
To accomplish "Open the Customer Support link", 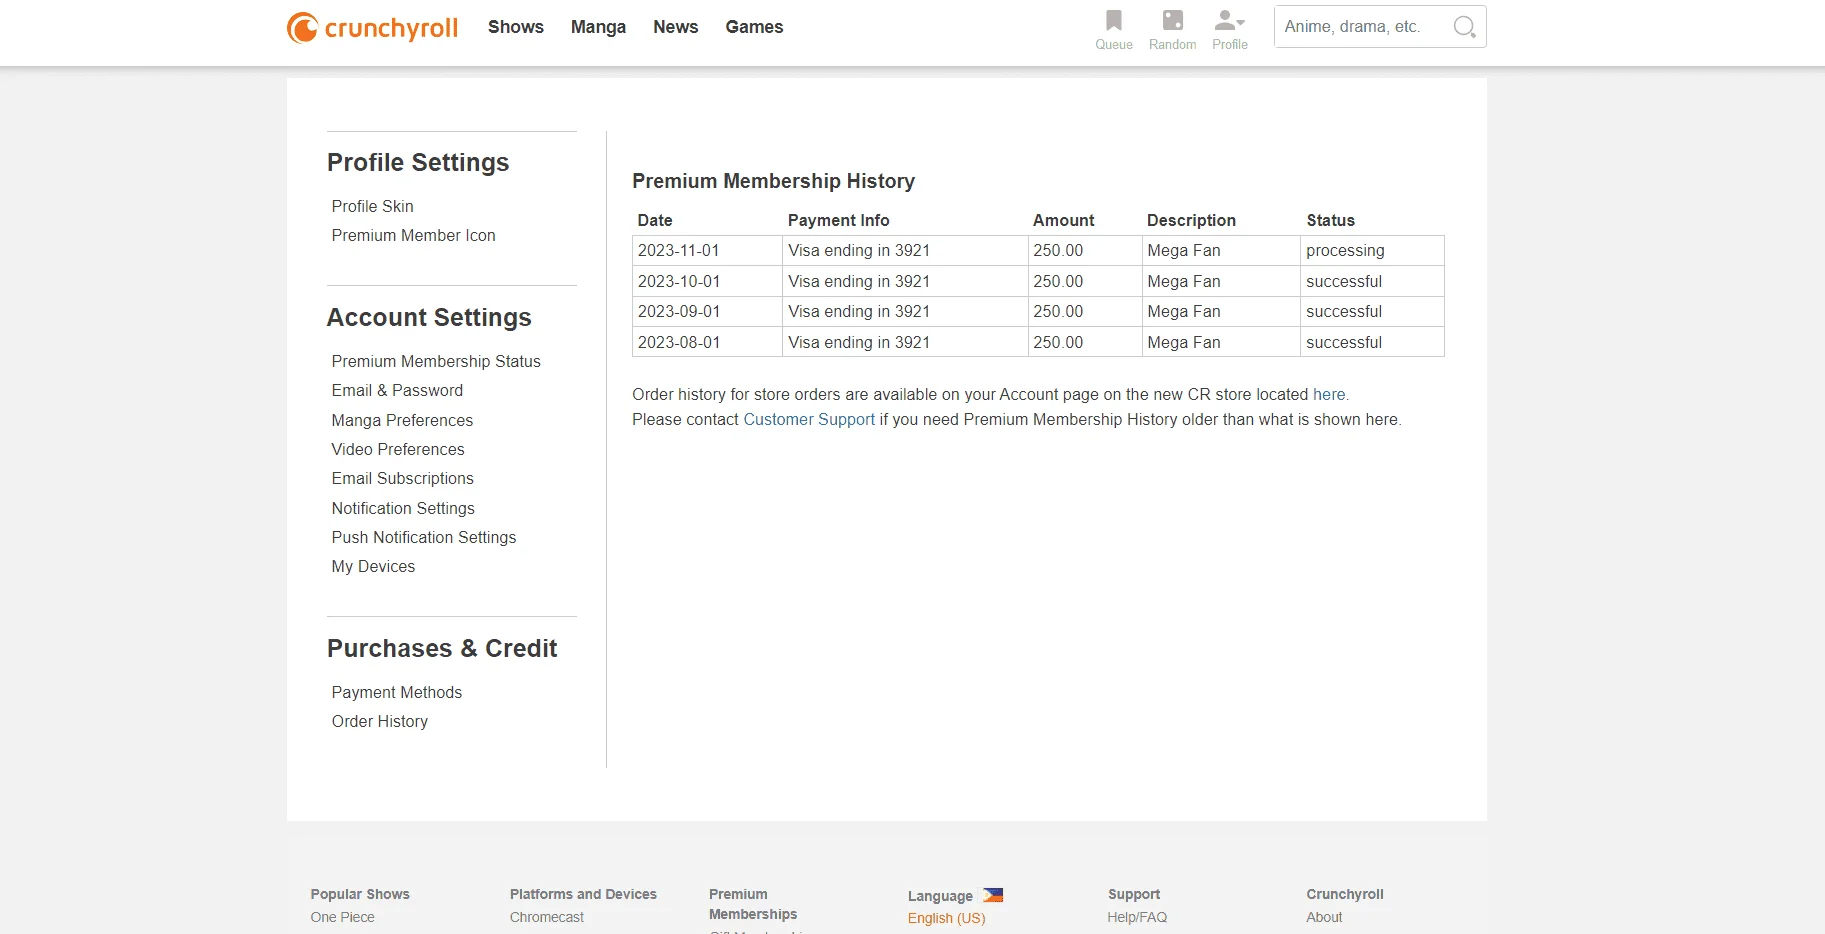I will tap(809, 420).
